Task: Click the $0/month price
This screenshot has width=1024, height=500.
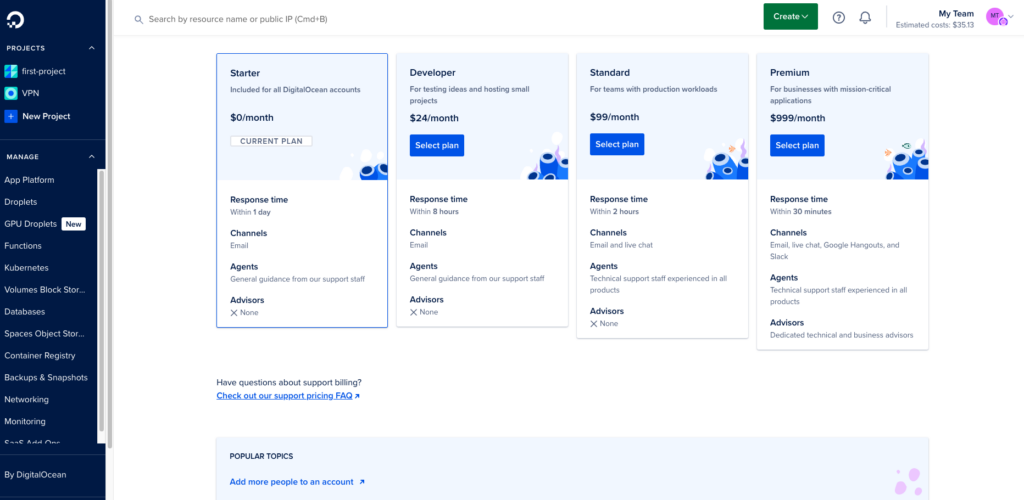Action: 252,118
